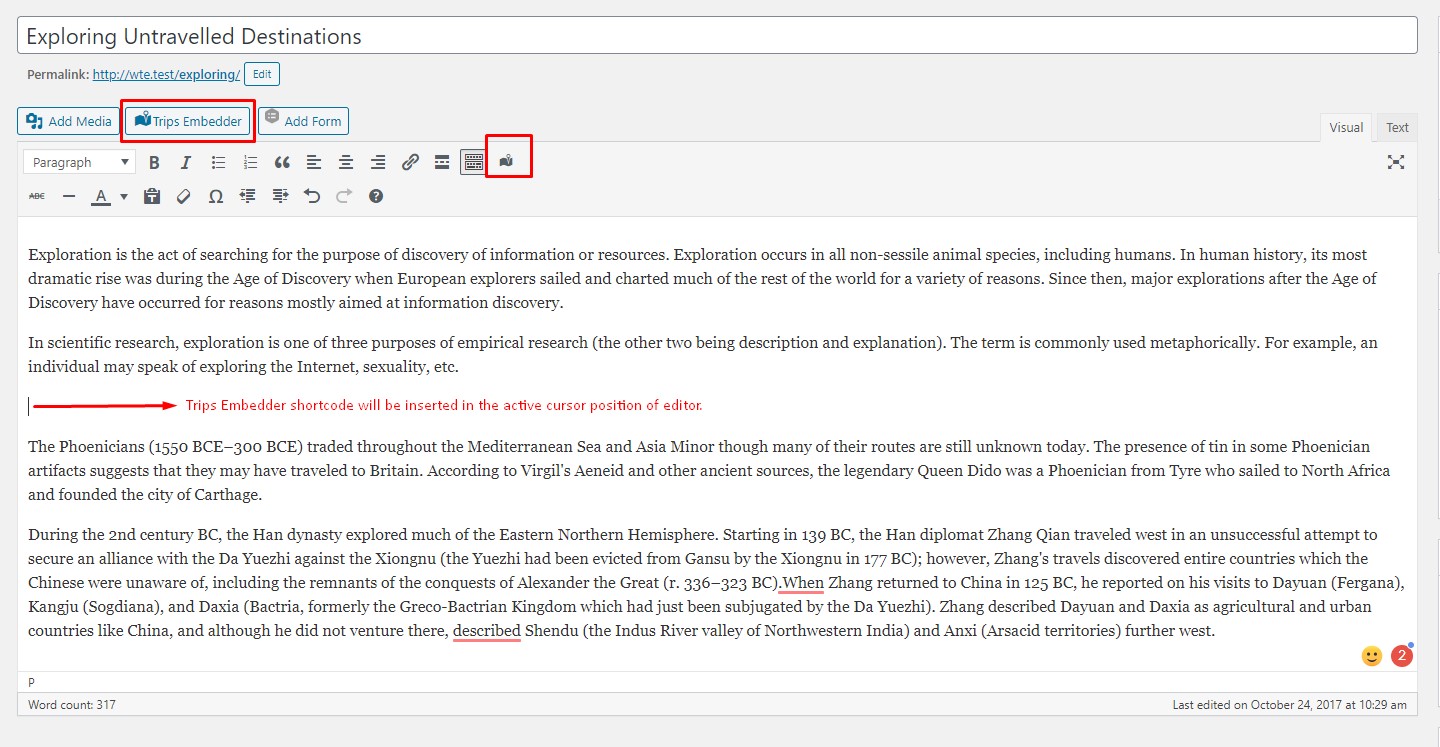Apply strikethrough formatting
This screenshot has width=1440, height=747.
tap(37, 196)
